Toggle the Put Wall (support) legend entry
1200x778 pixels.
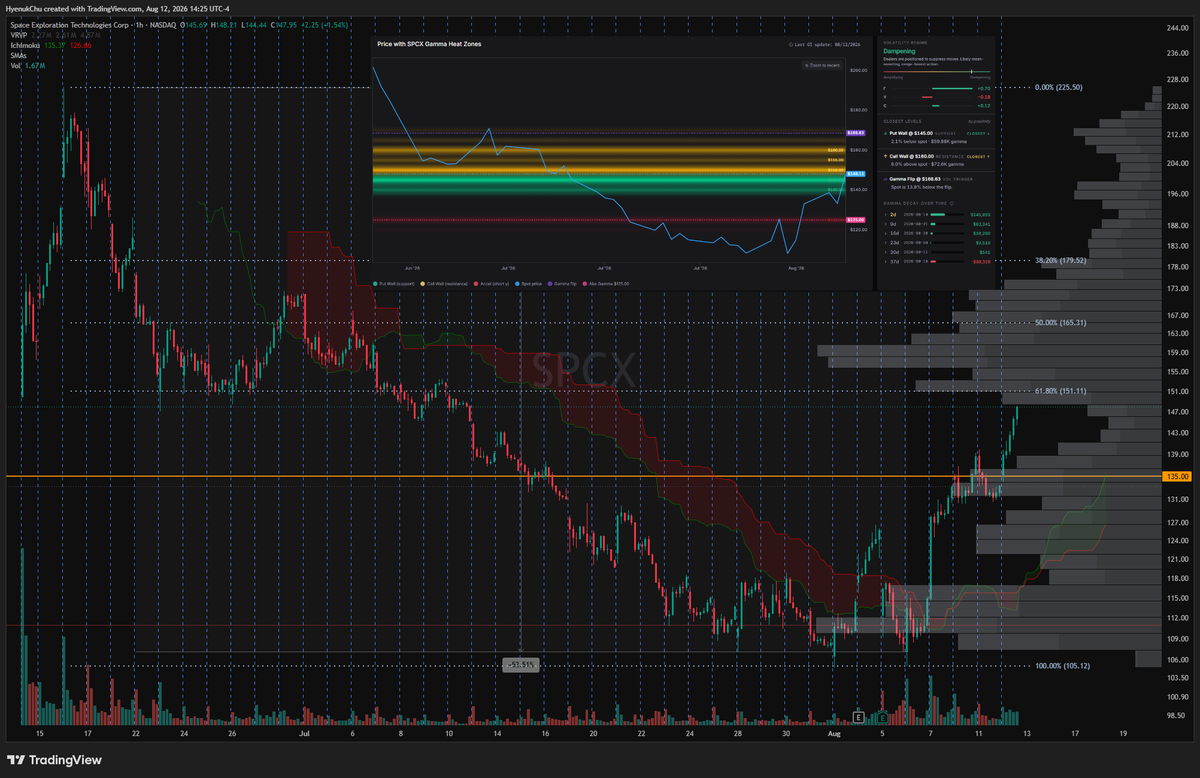(394, 284)
